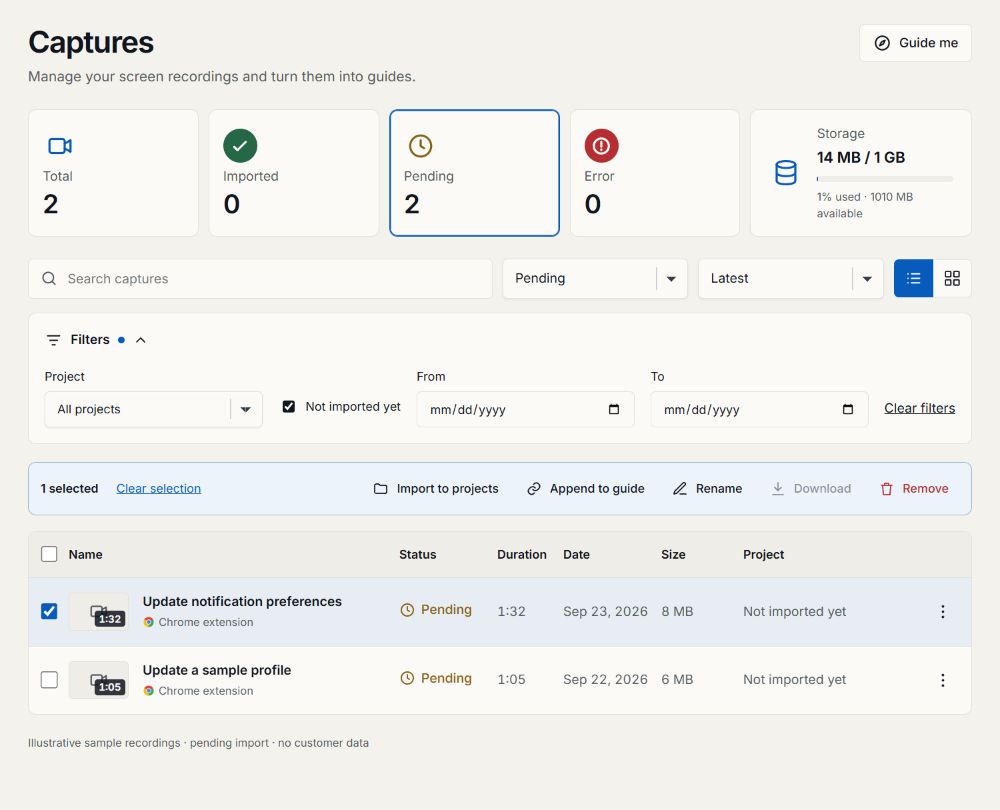The height and width of the screenshot is (810, 1000).
Task: Toggle the select-all checkbox in table header
Action: 49,554
